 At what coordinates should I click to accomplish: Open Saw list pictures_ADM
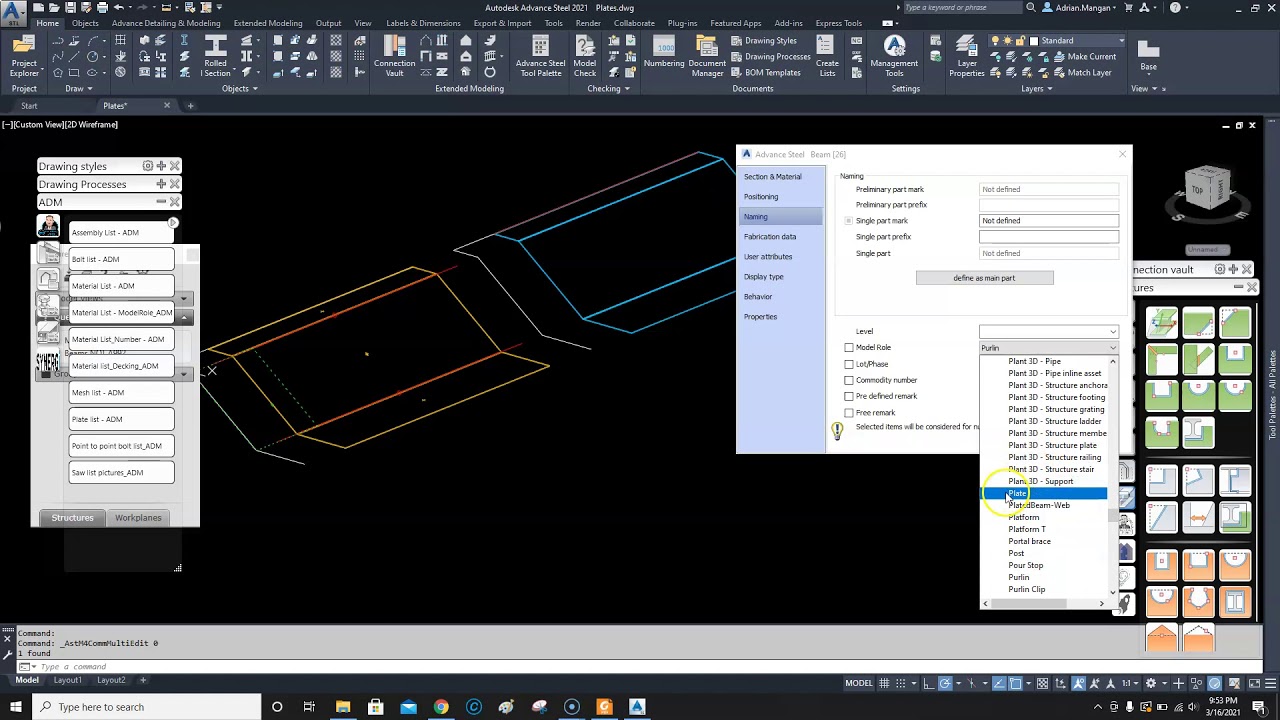pos(121,473)
